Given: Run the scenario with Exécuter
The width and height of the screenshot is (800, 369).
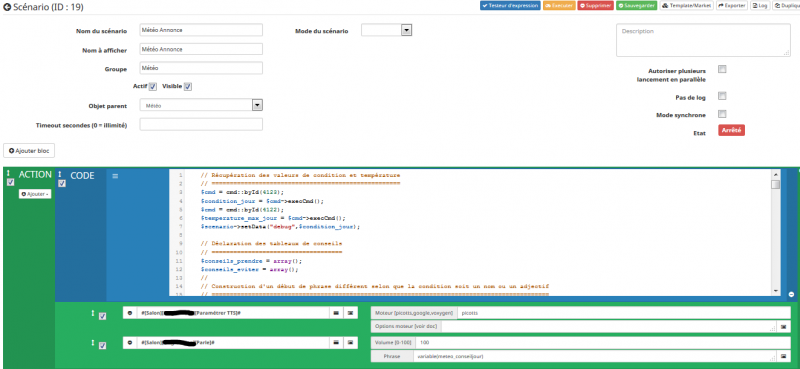Looking at the screenshot, I should [559, 6].
